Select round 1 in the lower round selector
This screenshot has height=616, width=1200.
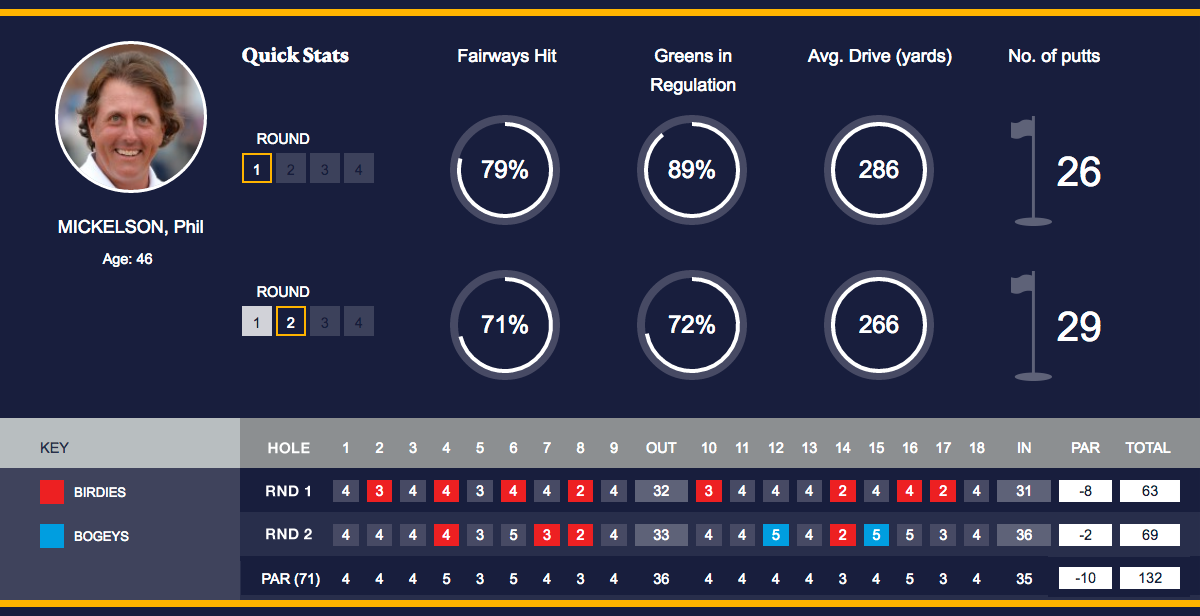point(257,322)
